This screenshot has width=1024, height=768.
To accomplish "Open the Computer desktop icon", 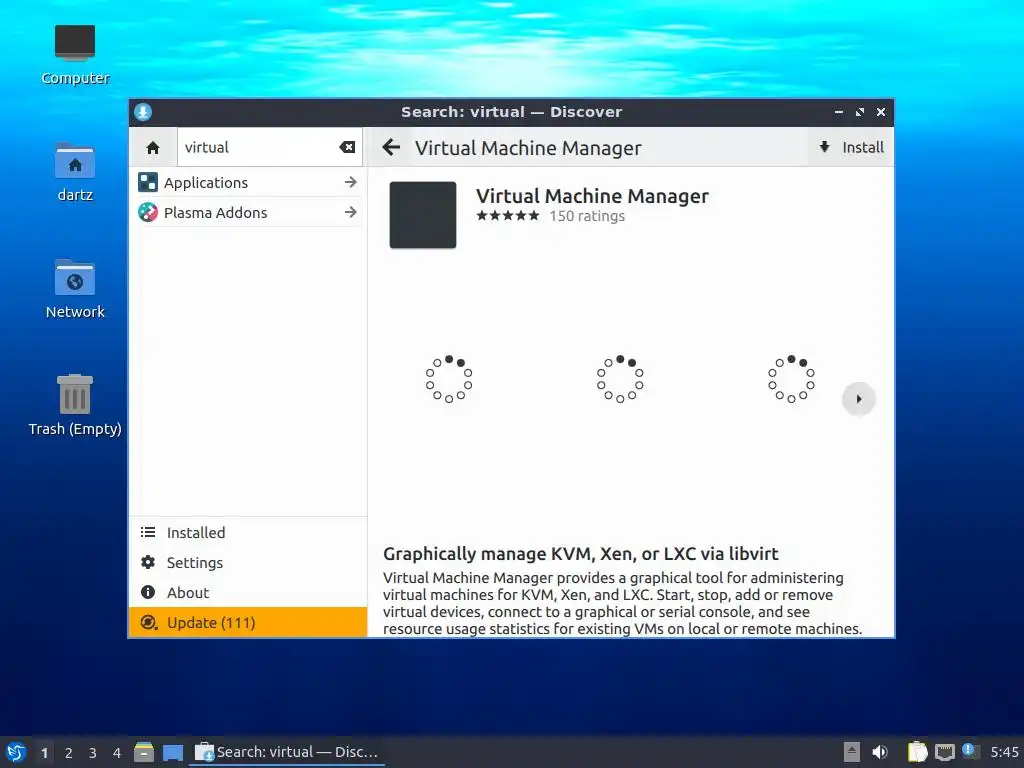I will [75, 56].
